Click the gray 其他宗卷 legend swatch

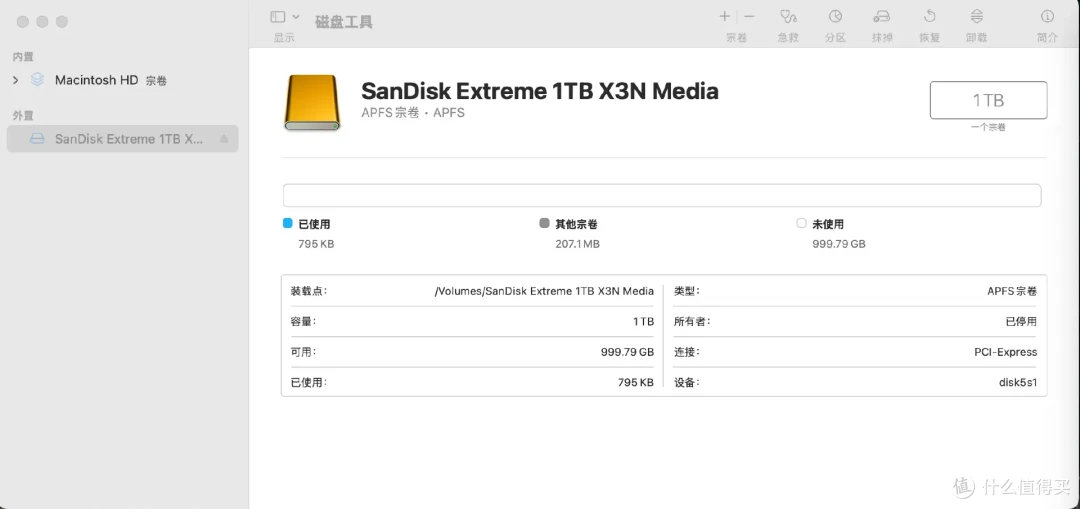tap(544, 223)
